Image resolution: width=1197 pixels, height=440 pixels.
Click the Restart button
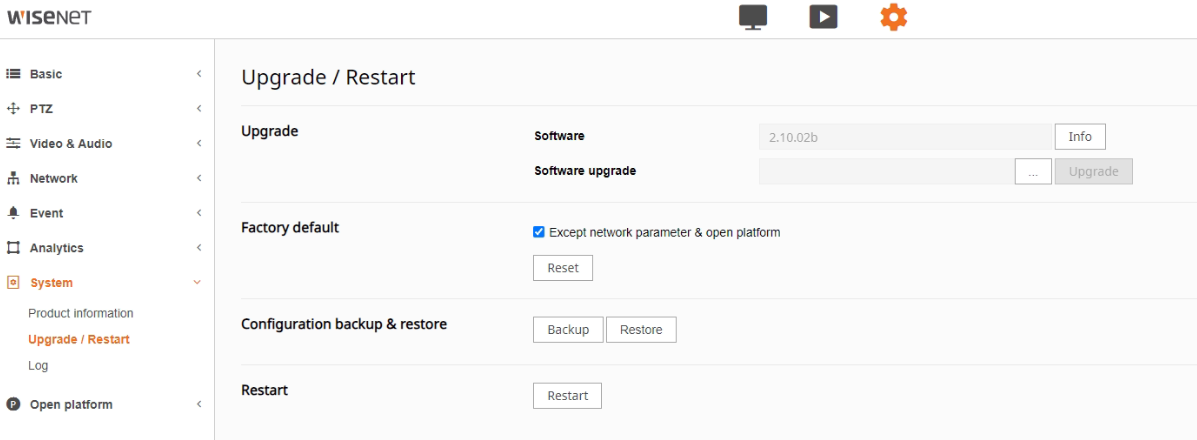coord(567,396)
